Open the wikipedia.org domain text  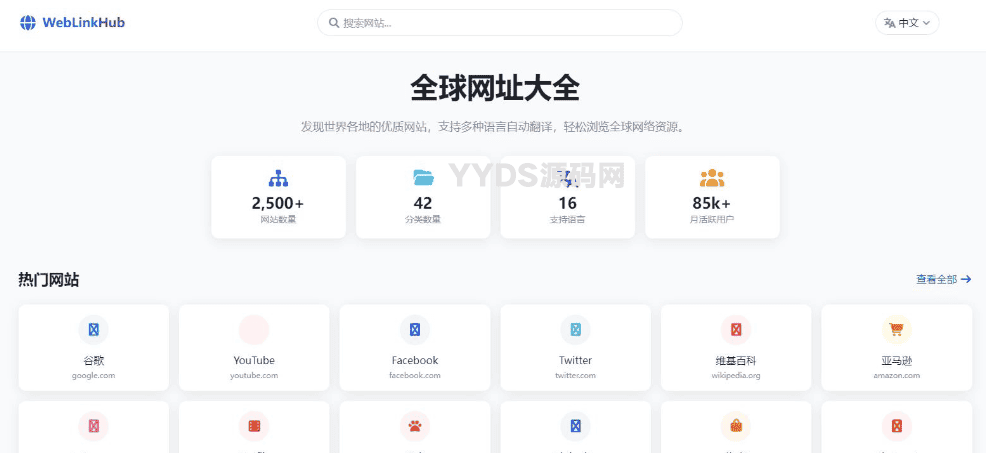tap(736, 376)
